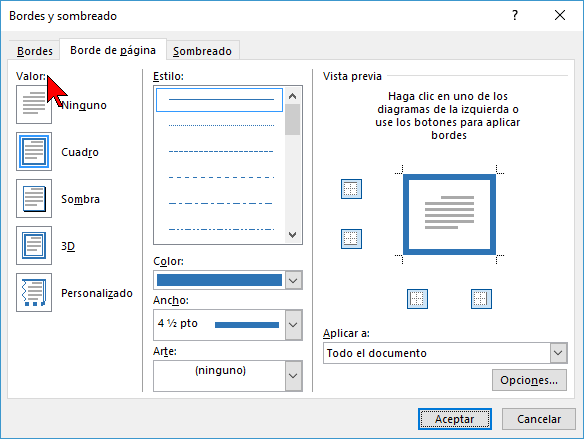The image size is (584, 439).
Task: Click the 3D label
Action: tap(68, 246)
